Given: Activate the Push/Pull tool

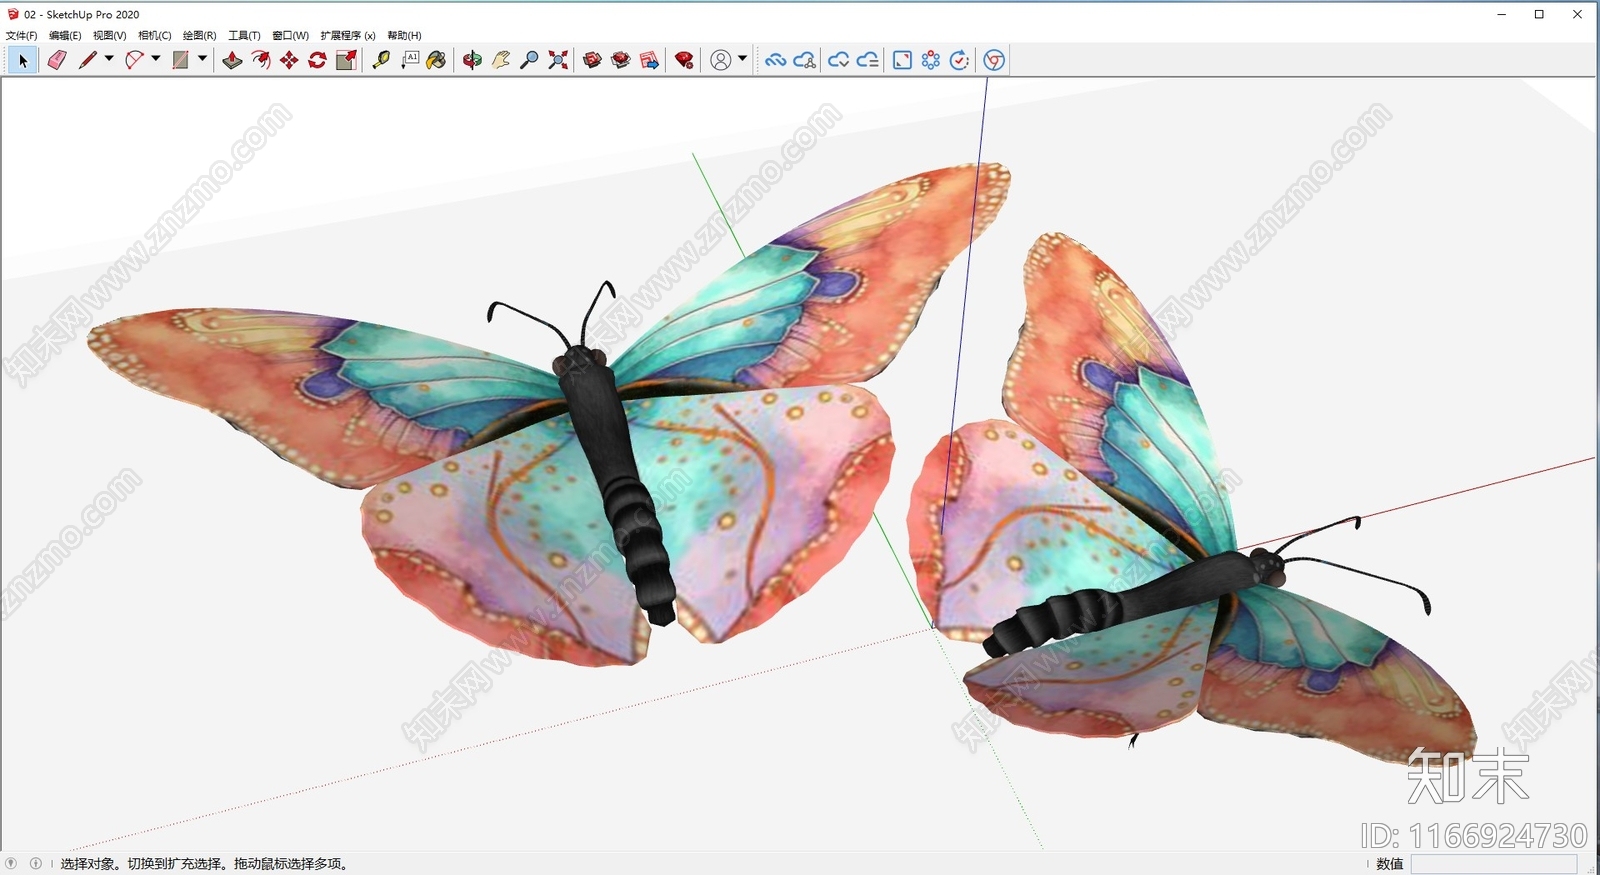Looking at the screenshot, I should pos(232,60).
